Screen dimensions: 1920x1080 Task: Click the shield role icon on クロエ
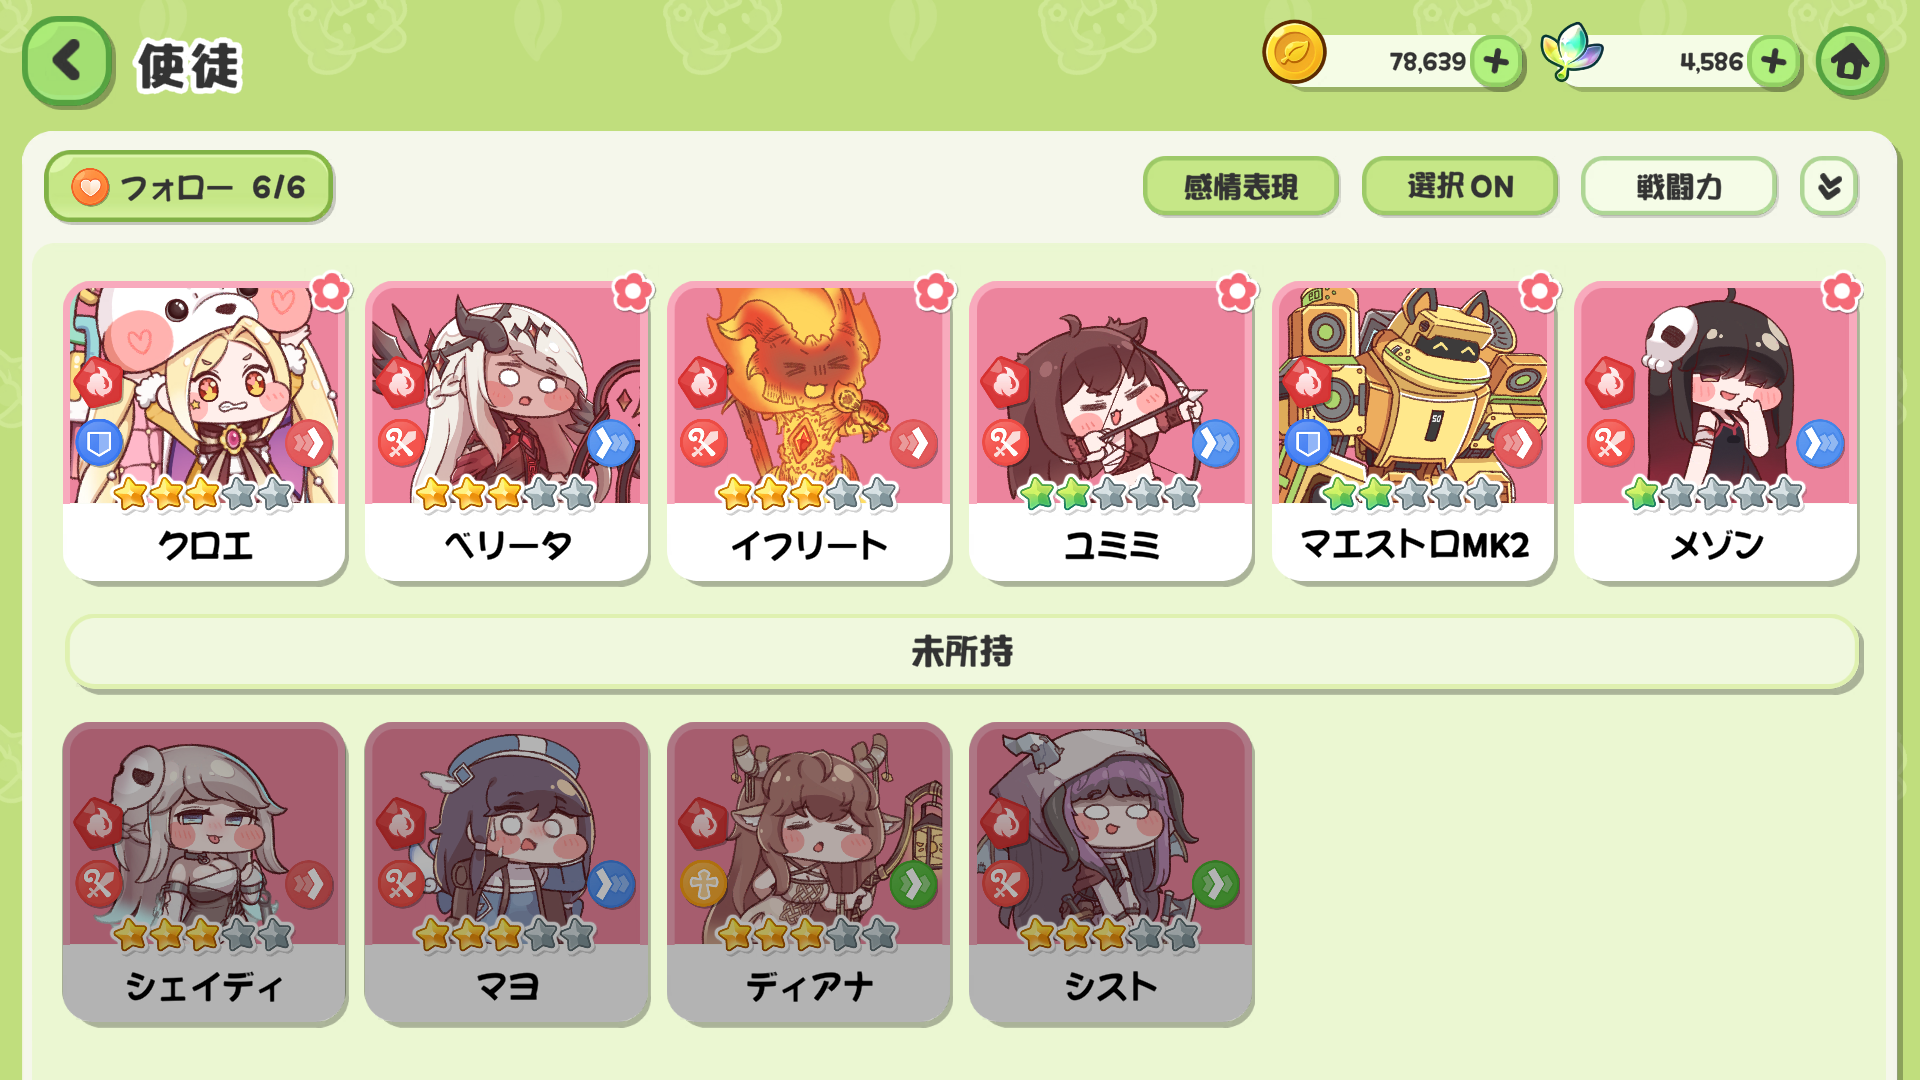(99, 443)
